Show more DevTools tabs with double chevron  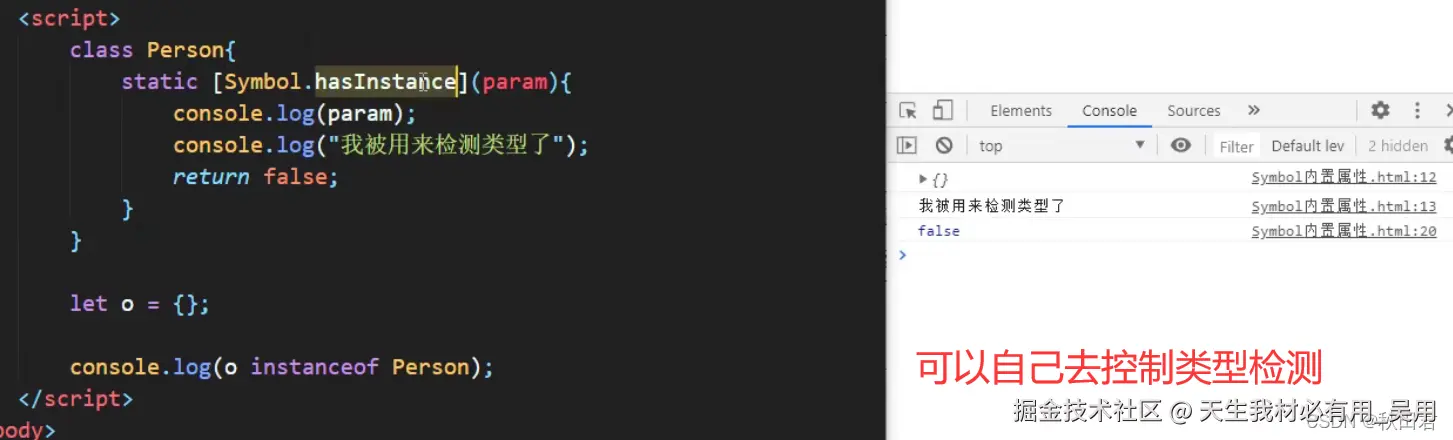tap(1254, 110)
